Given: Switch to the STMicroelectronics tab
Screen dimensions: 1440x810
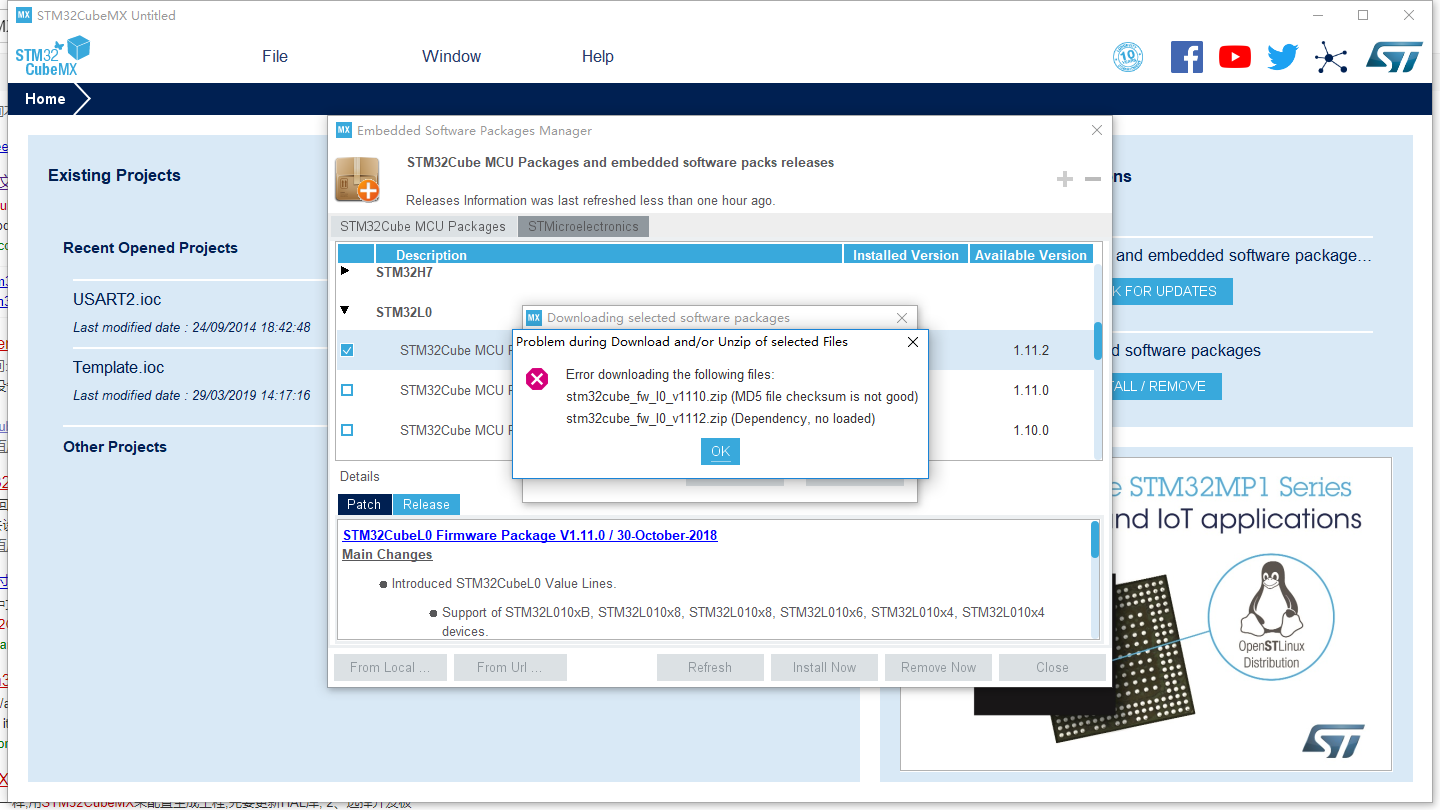Looking at the screenshot, I should (583, 226).
